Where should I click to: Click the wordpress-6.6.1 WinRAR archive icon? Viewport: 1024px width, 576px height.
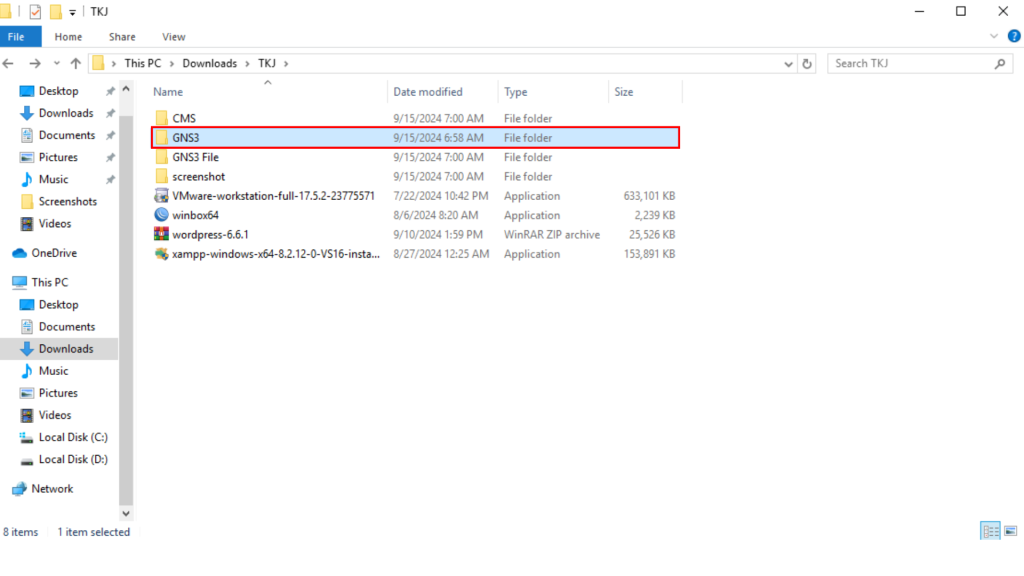(161, 235)
